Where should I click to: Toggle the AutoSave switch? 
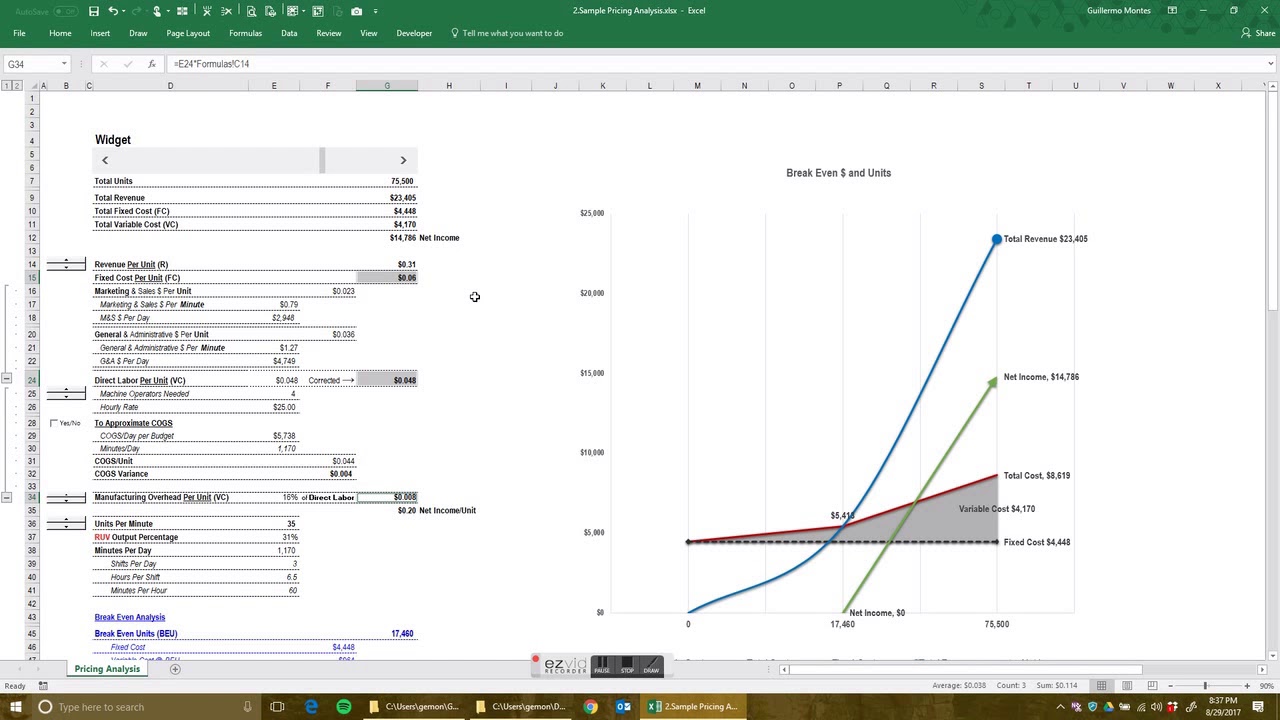tap(66, 11)
